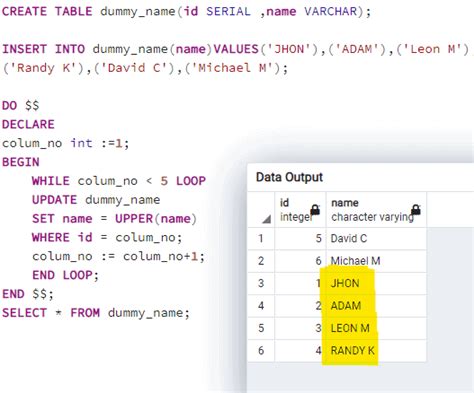Click the id cell of the ADAM row
The width and height of the screenshot is (474, 393).
pos(300,306)
